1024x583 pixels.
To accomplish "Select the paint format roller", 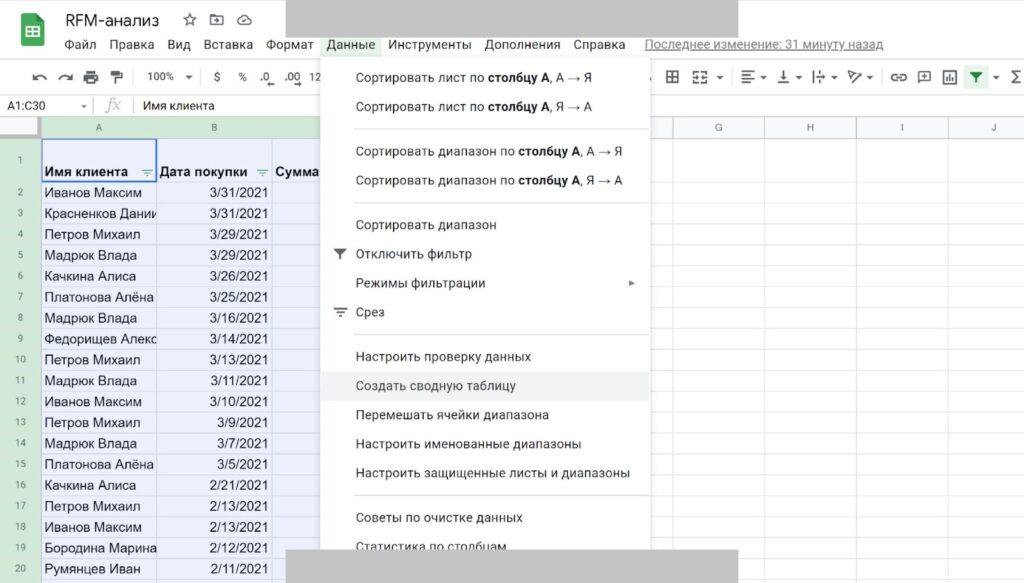I will 116,77.
